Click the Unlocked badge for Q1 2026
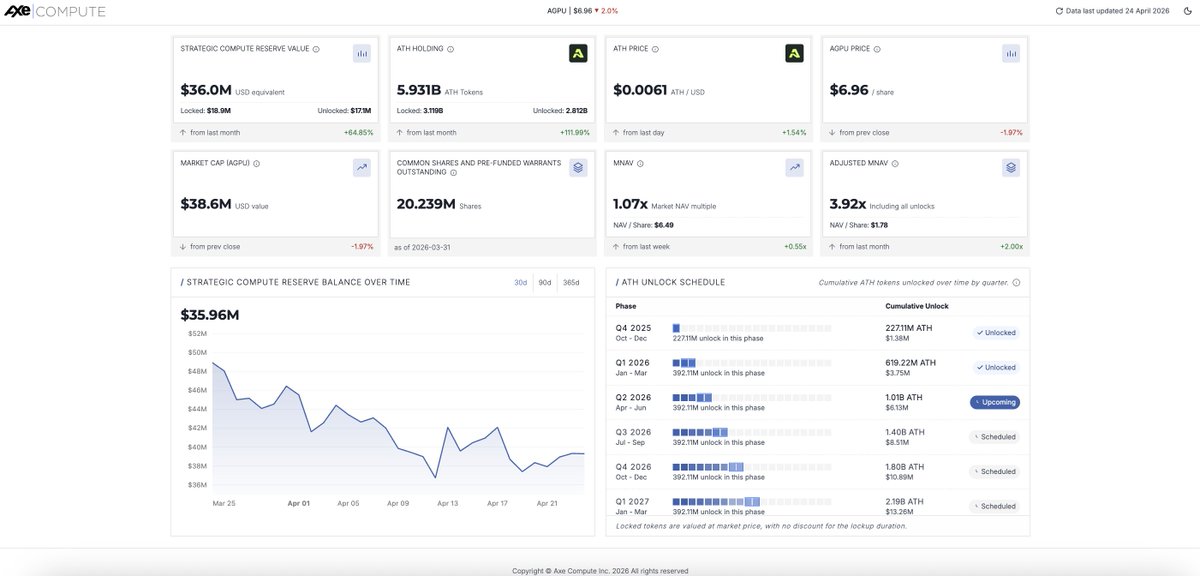Screen dimensions: 1200x576 tap(995, 367)
